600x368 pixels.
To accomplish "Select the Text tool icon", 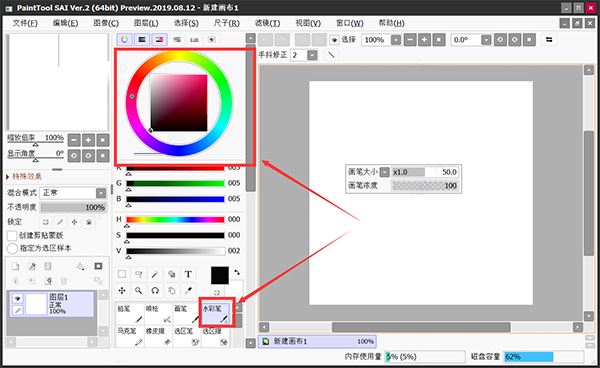I will tap(188, 274).
